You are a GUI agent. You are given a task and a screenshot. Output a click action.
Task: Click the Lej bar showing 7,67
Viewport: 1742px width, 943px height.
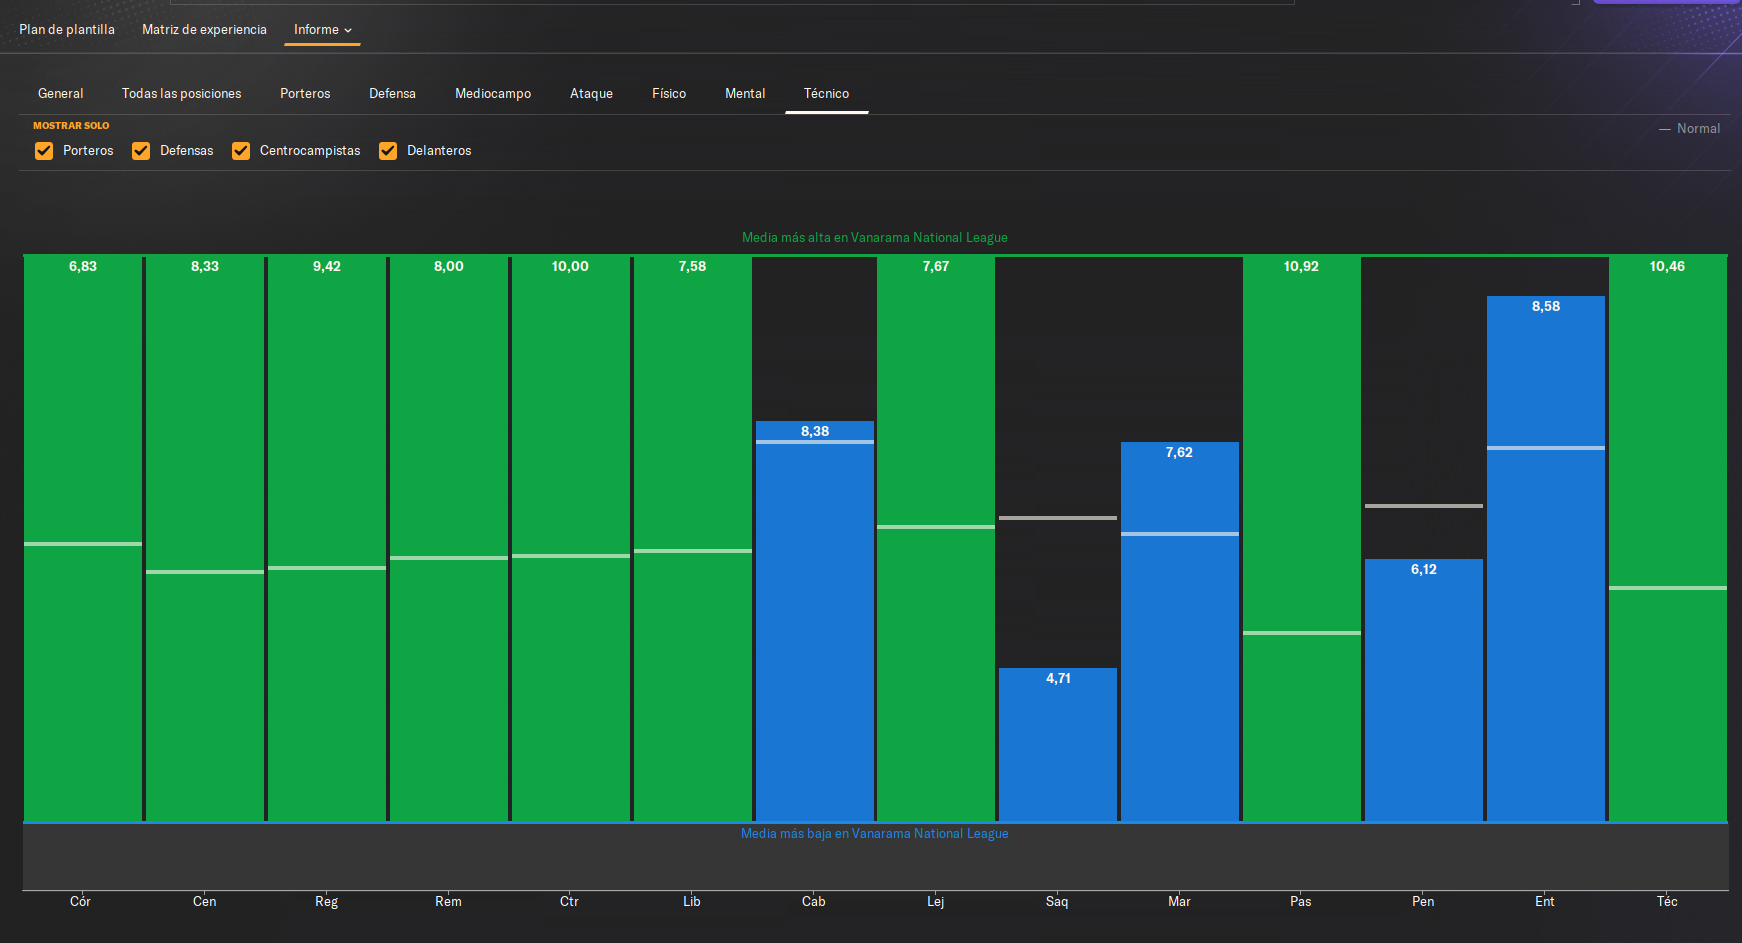936,539
